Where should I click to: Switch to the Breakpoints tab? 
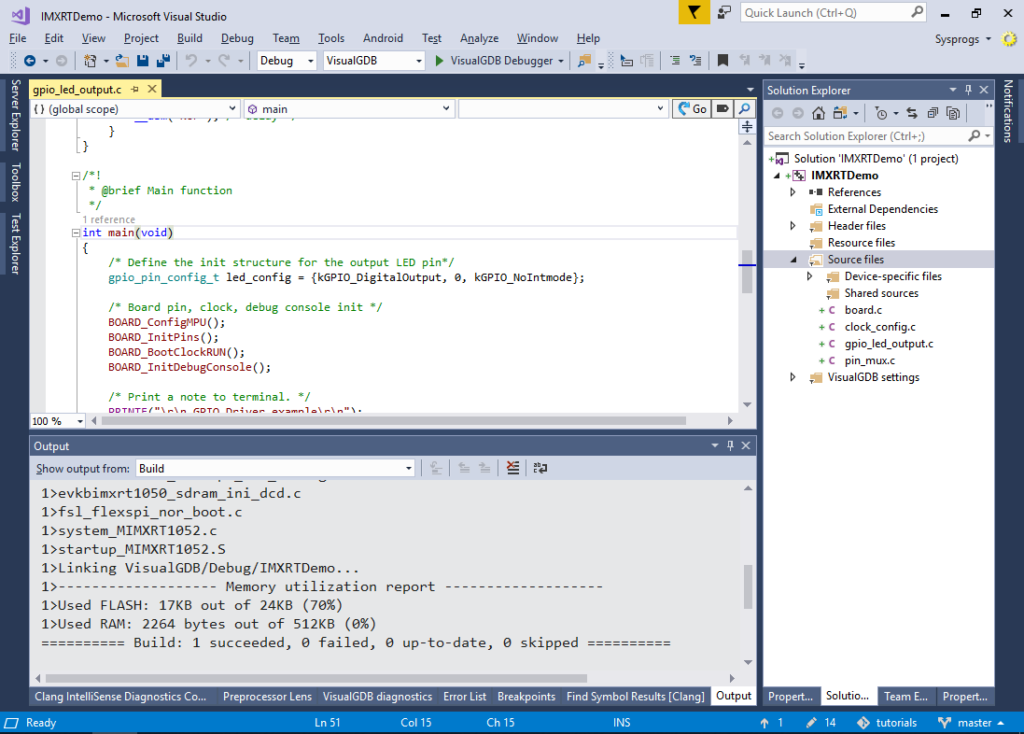coord(526,696)
